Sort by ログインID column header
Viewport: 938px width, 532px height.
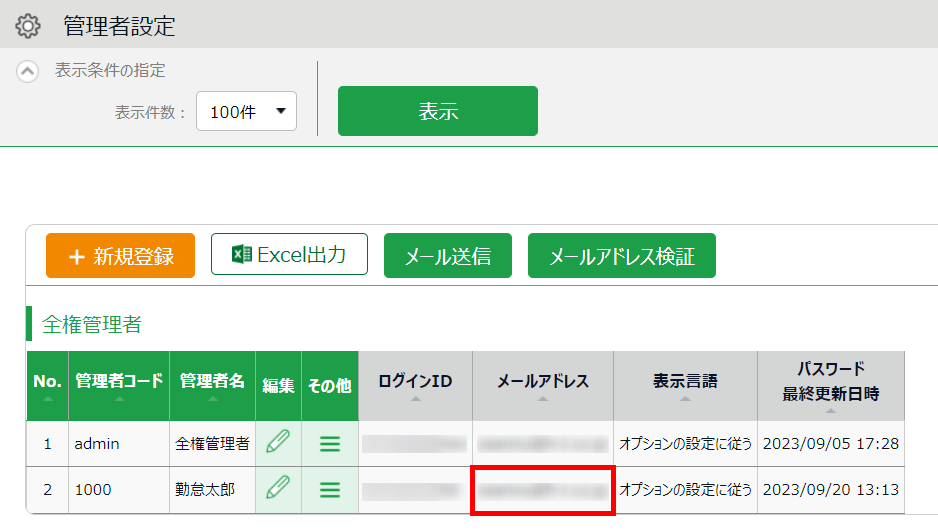click(x=415, y=384)
